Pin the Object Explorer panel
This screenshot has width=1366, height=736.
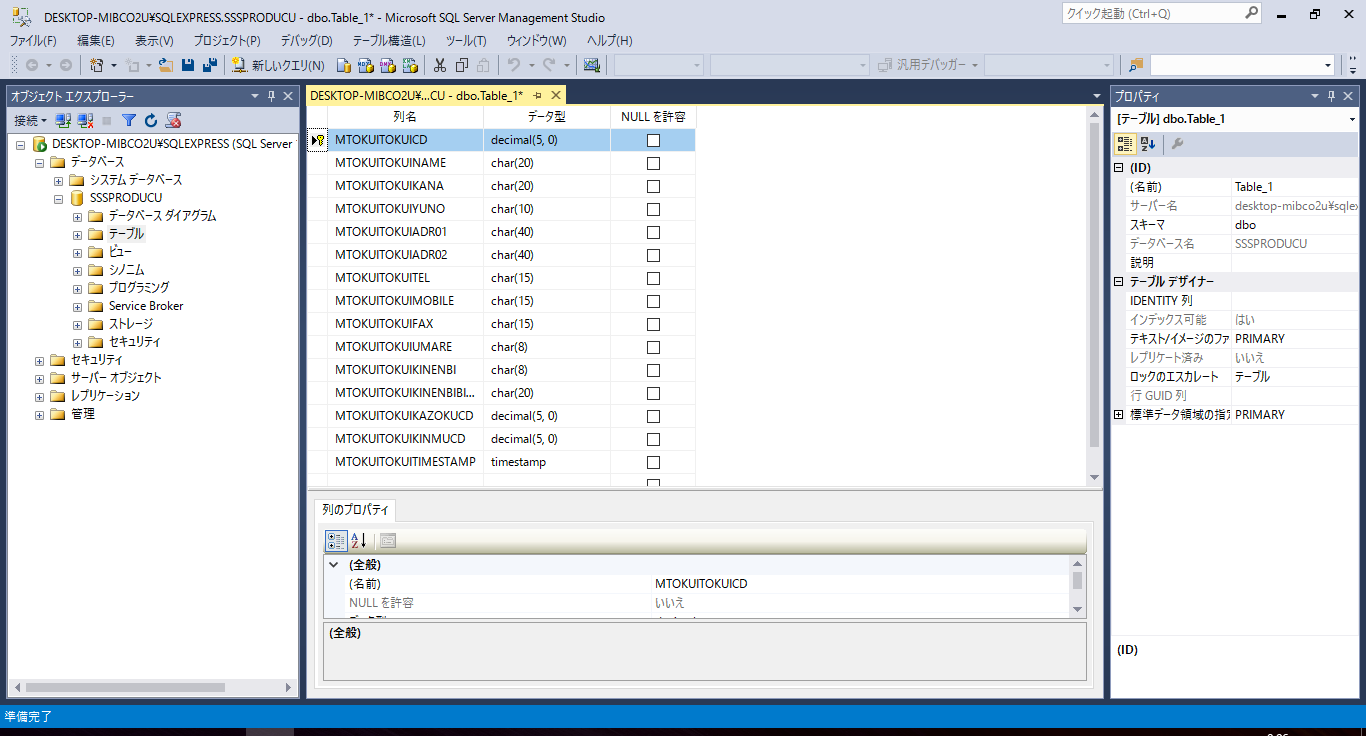pyautogui.click(x=271, y=96)
